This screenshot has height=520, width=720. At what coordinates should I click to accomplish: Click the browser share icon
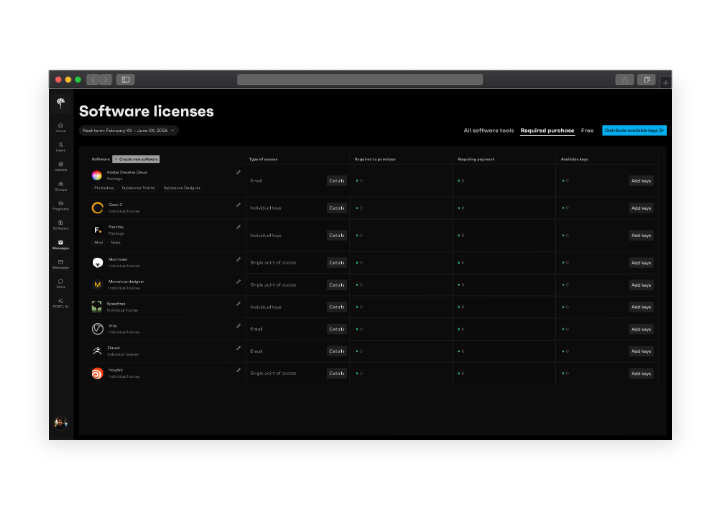click(625, 79)
